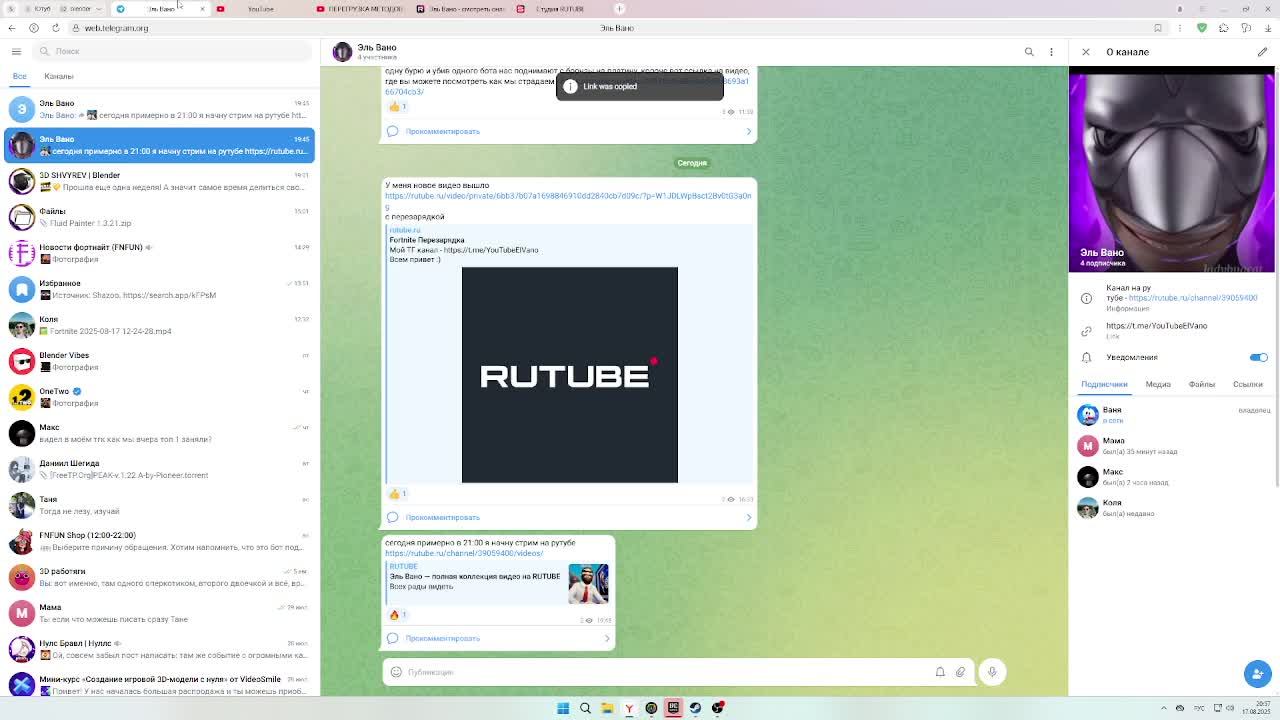Bookmark this page in the browser
The image size is (1280, 720).
pyautogui.click(x=1158, y=28)
